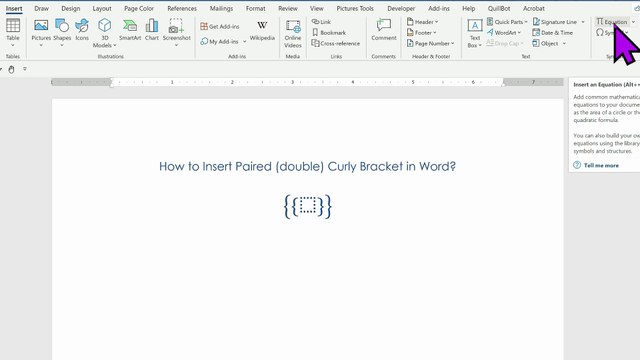Switch to the Design tab
640x360 pixels.
click(x=71, y=8)
